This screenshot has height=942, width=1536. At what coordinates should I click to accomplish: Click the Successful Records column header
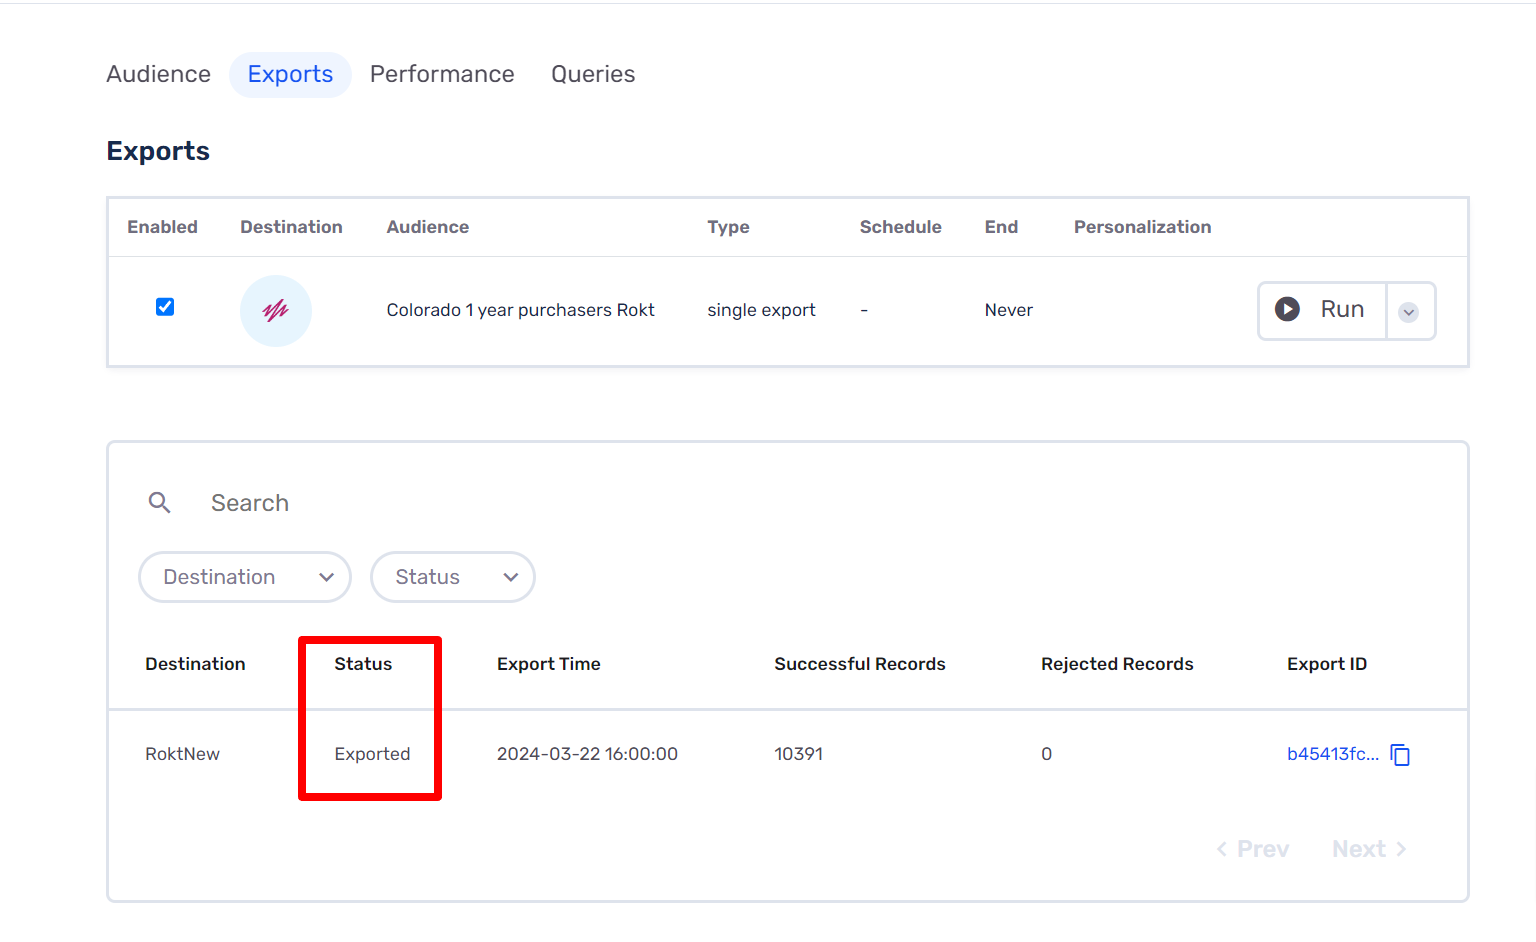pyautogui.click(x=860, y=664)
